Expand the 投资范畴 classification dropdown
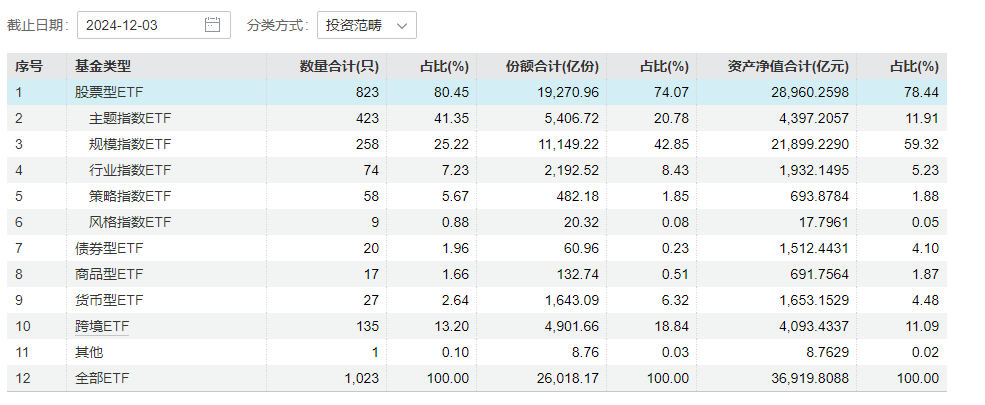The height and width of the screenshot is (405, 985). [x=366, y=25]
